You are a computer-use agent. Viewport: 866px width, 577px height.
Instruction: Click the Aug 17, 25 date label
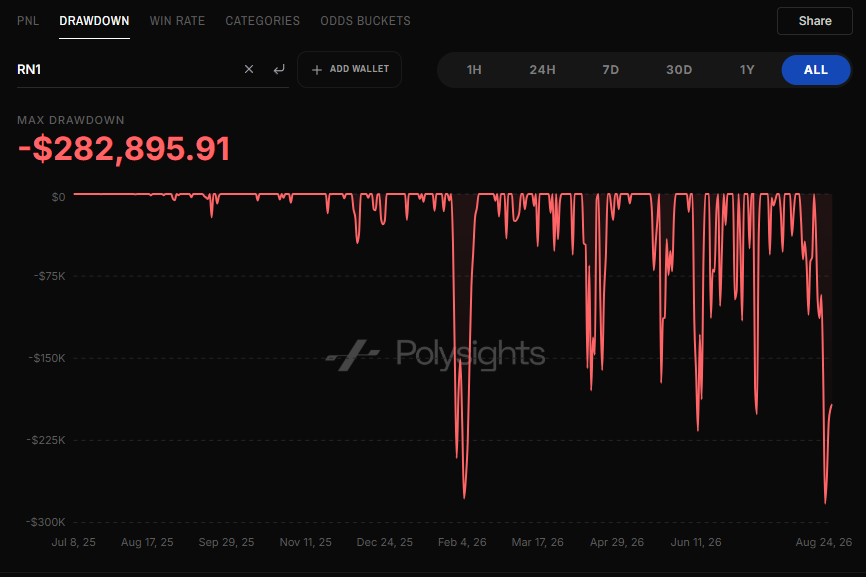(x=147, y=542)
